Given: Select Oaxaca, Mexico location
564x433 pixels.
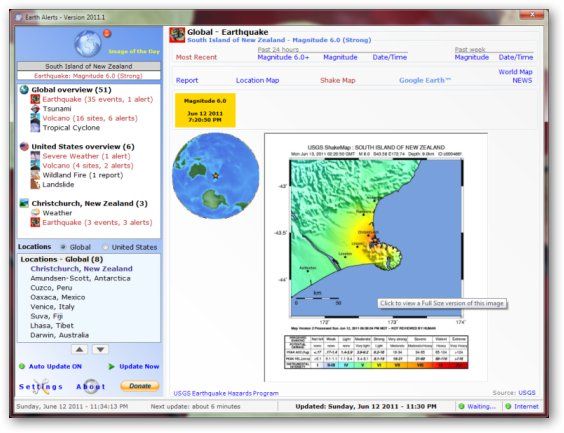Looking at the screenshot, I should tap(58, 297).
